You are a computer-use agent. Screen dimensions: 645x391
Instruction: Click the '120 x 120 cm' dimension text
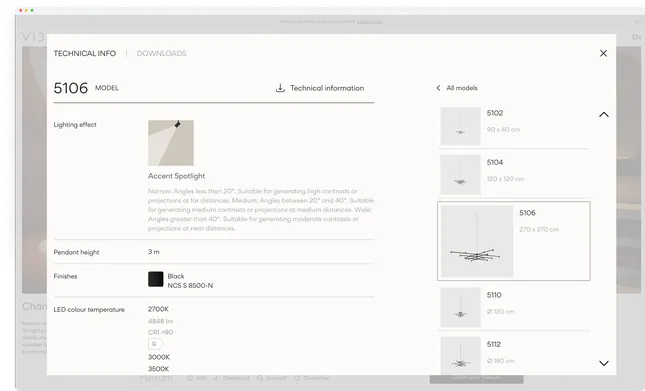pos(506,179)
